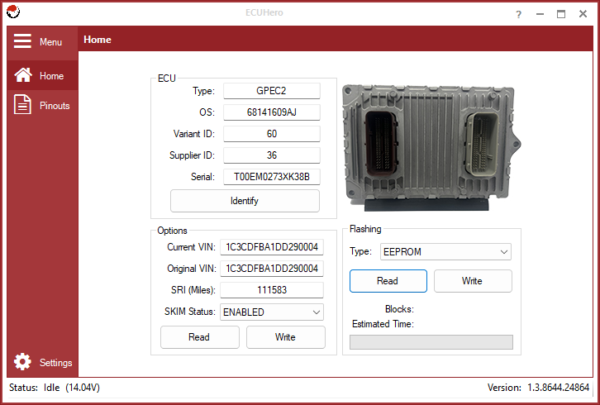Maximize the ECUHero window
600x405 pixels.
click(561, 14)
